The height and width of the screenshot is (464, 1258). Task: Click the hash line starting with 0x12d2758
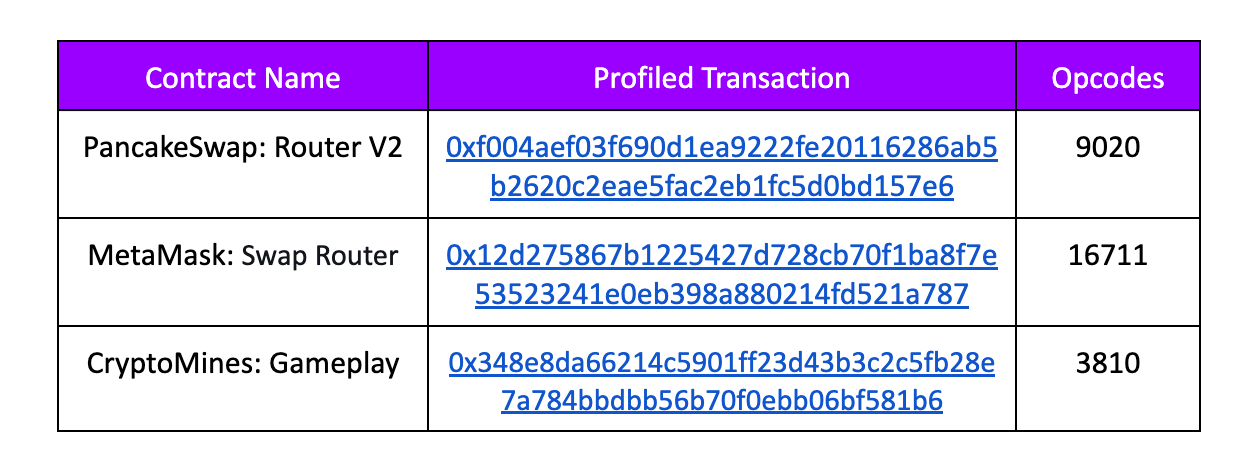(x=721, y=257)
